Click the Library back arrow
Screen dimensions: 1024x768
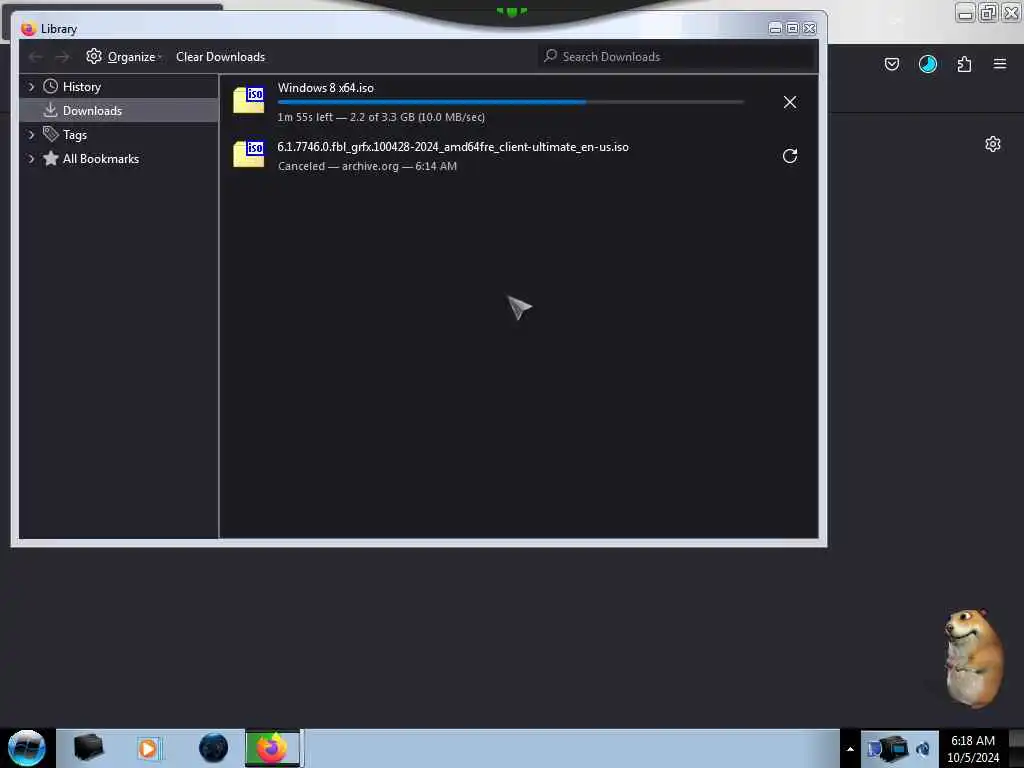pos(35,57)
